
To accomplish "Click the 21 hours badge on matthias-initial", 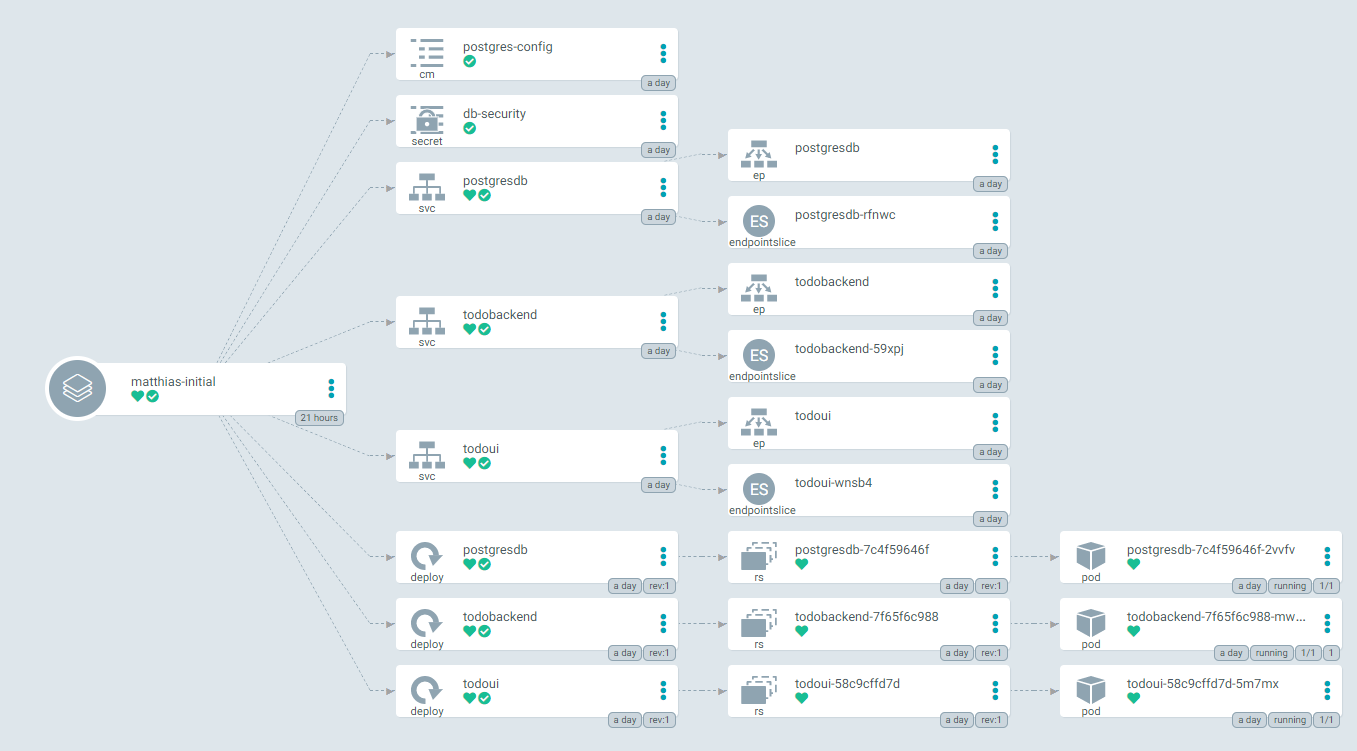I will coord(319,418).
